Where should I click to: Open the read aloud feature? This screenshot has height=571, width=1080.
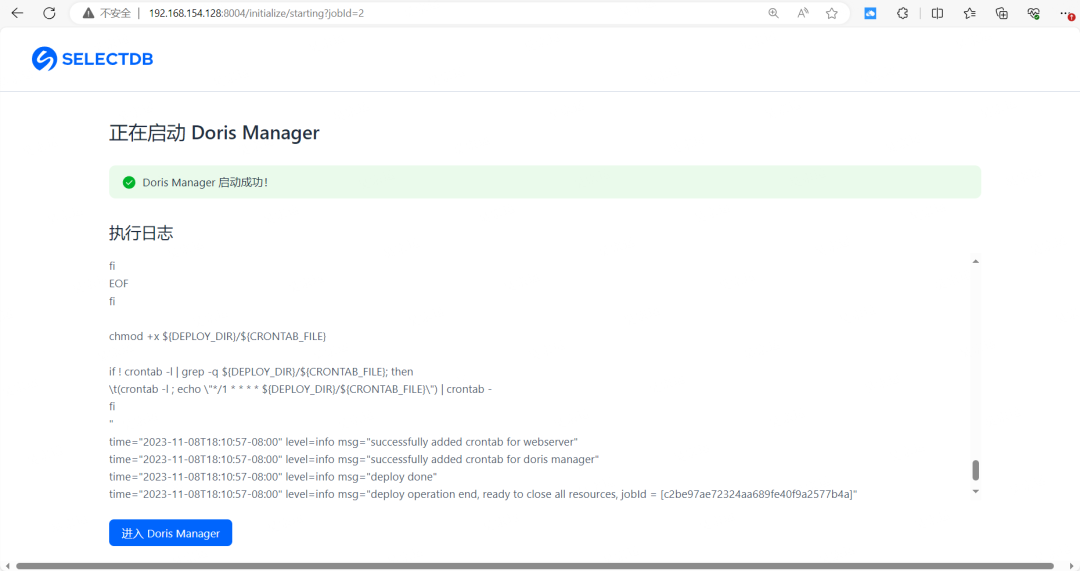pyautogui.click(x=802, y=13)
